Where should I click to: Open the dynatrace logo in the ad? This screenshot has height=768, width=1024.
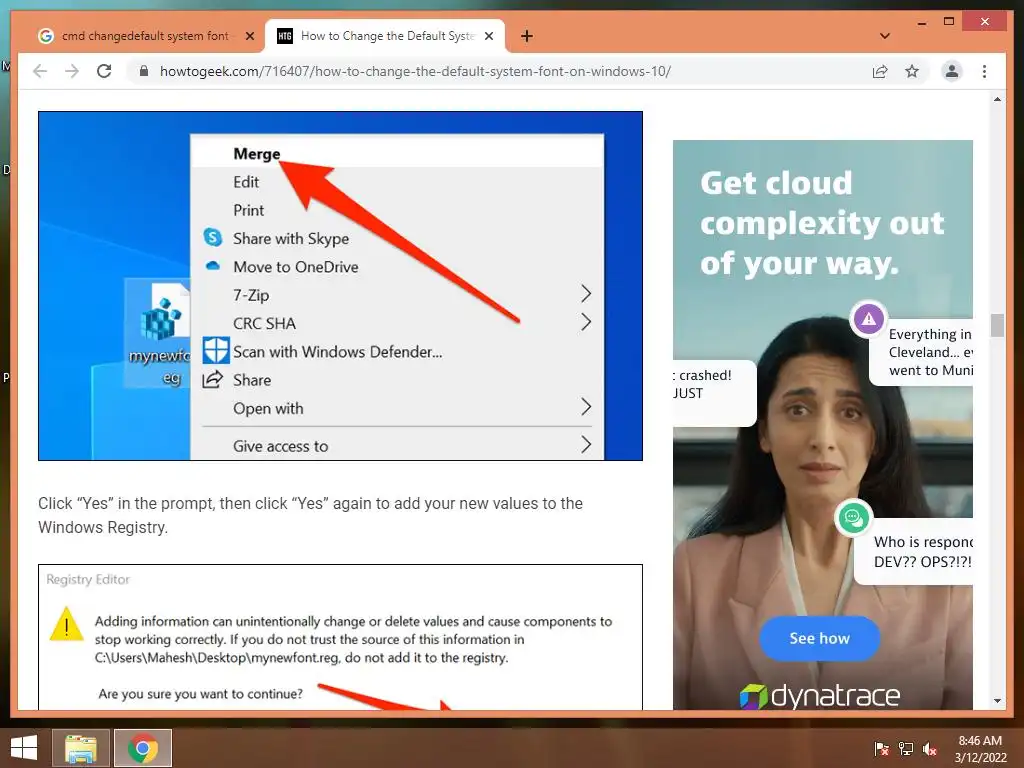tap(820, 696)
